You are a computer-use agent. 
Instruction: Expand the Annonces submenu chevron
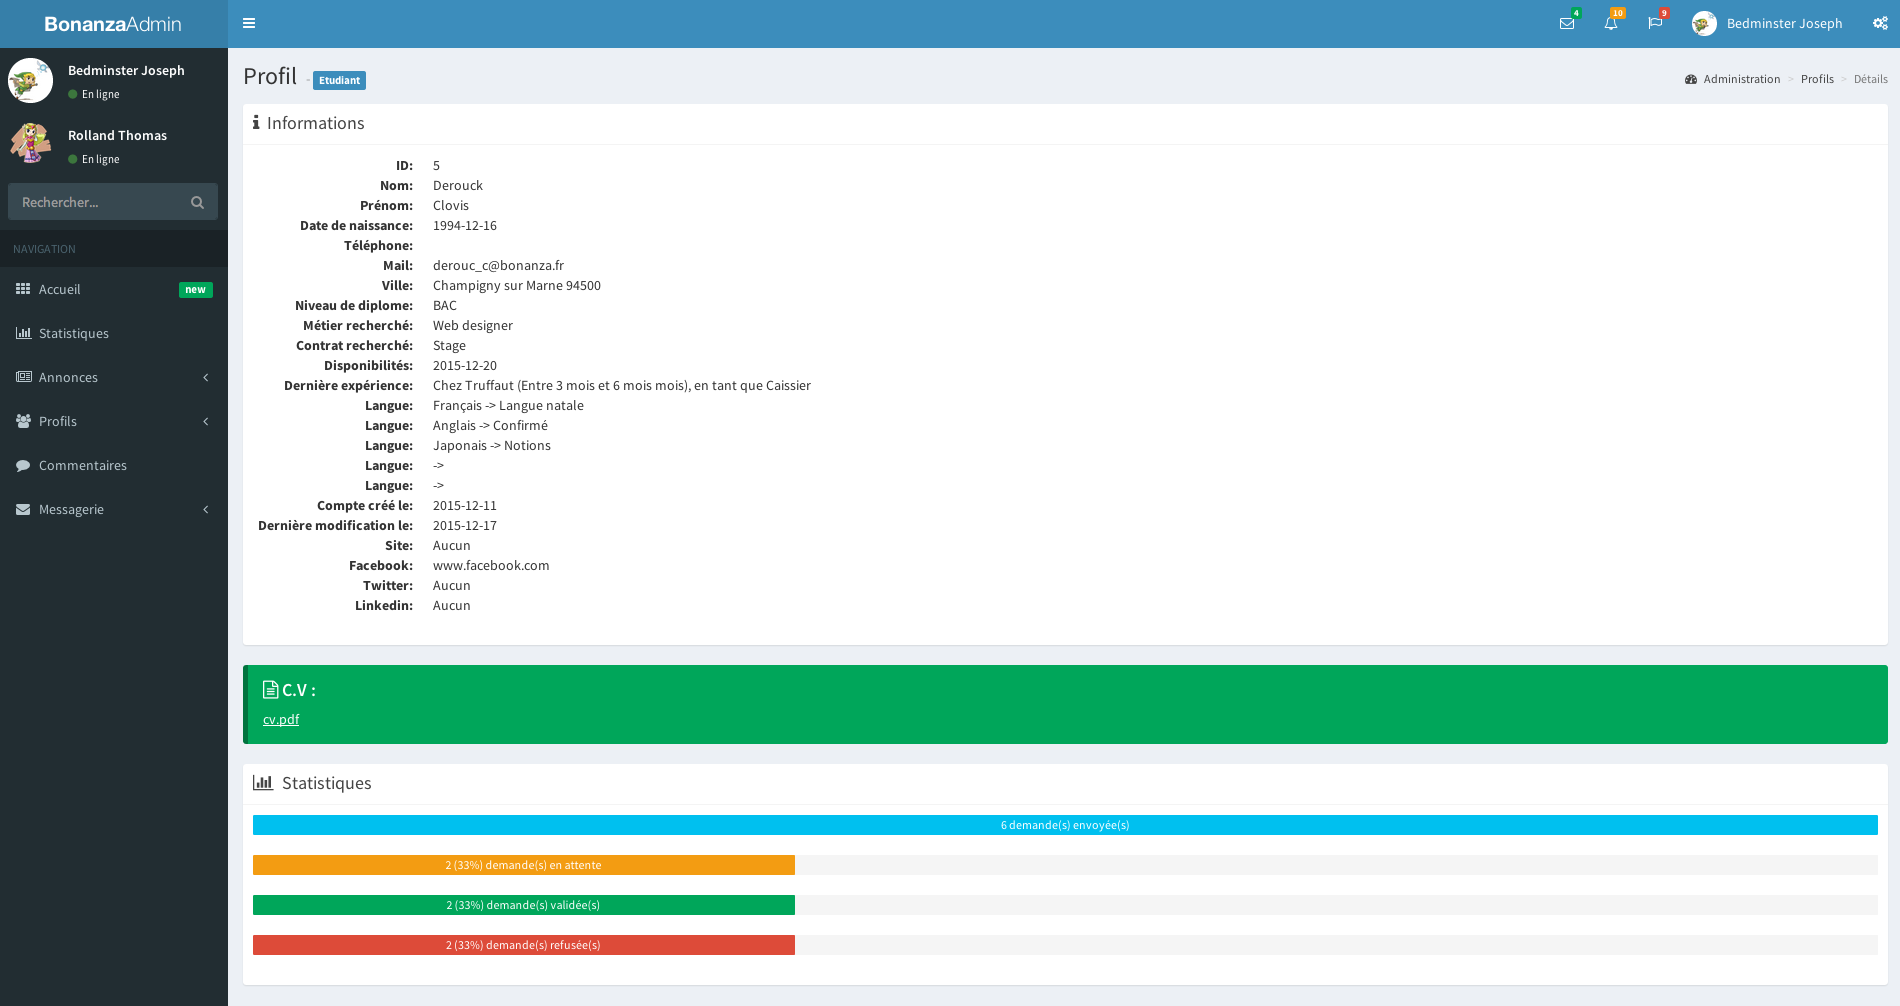206,377
